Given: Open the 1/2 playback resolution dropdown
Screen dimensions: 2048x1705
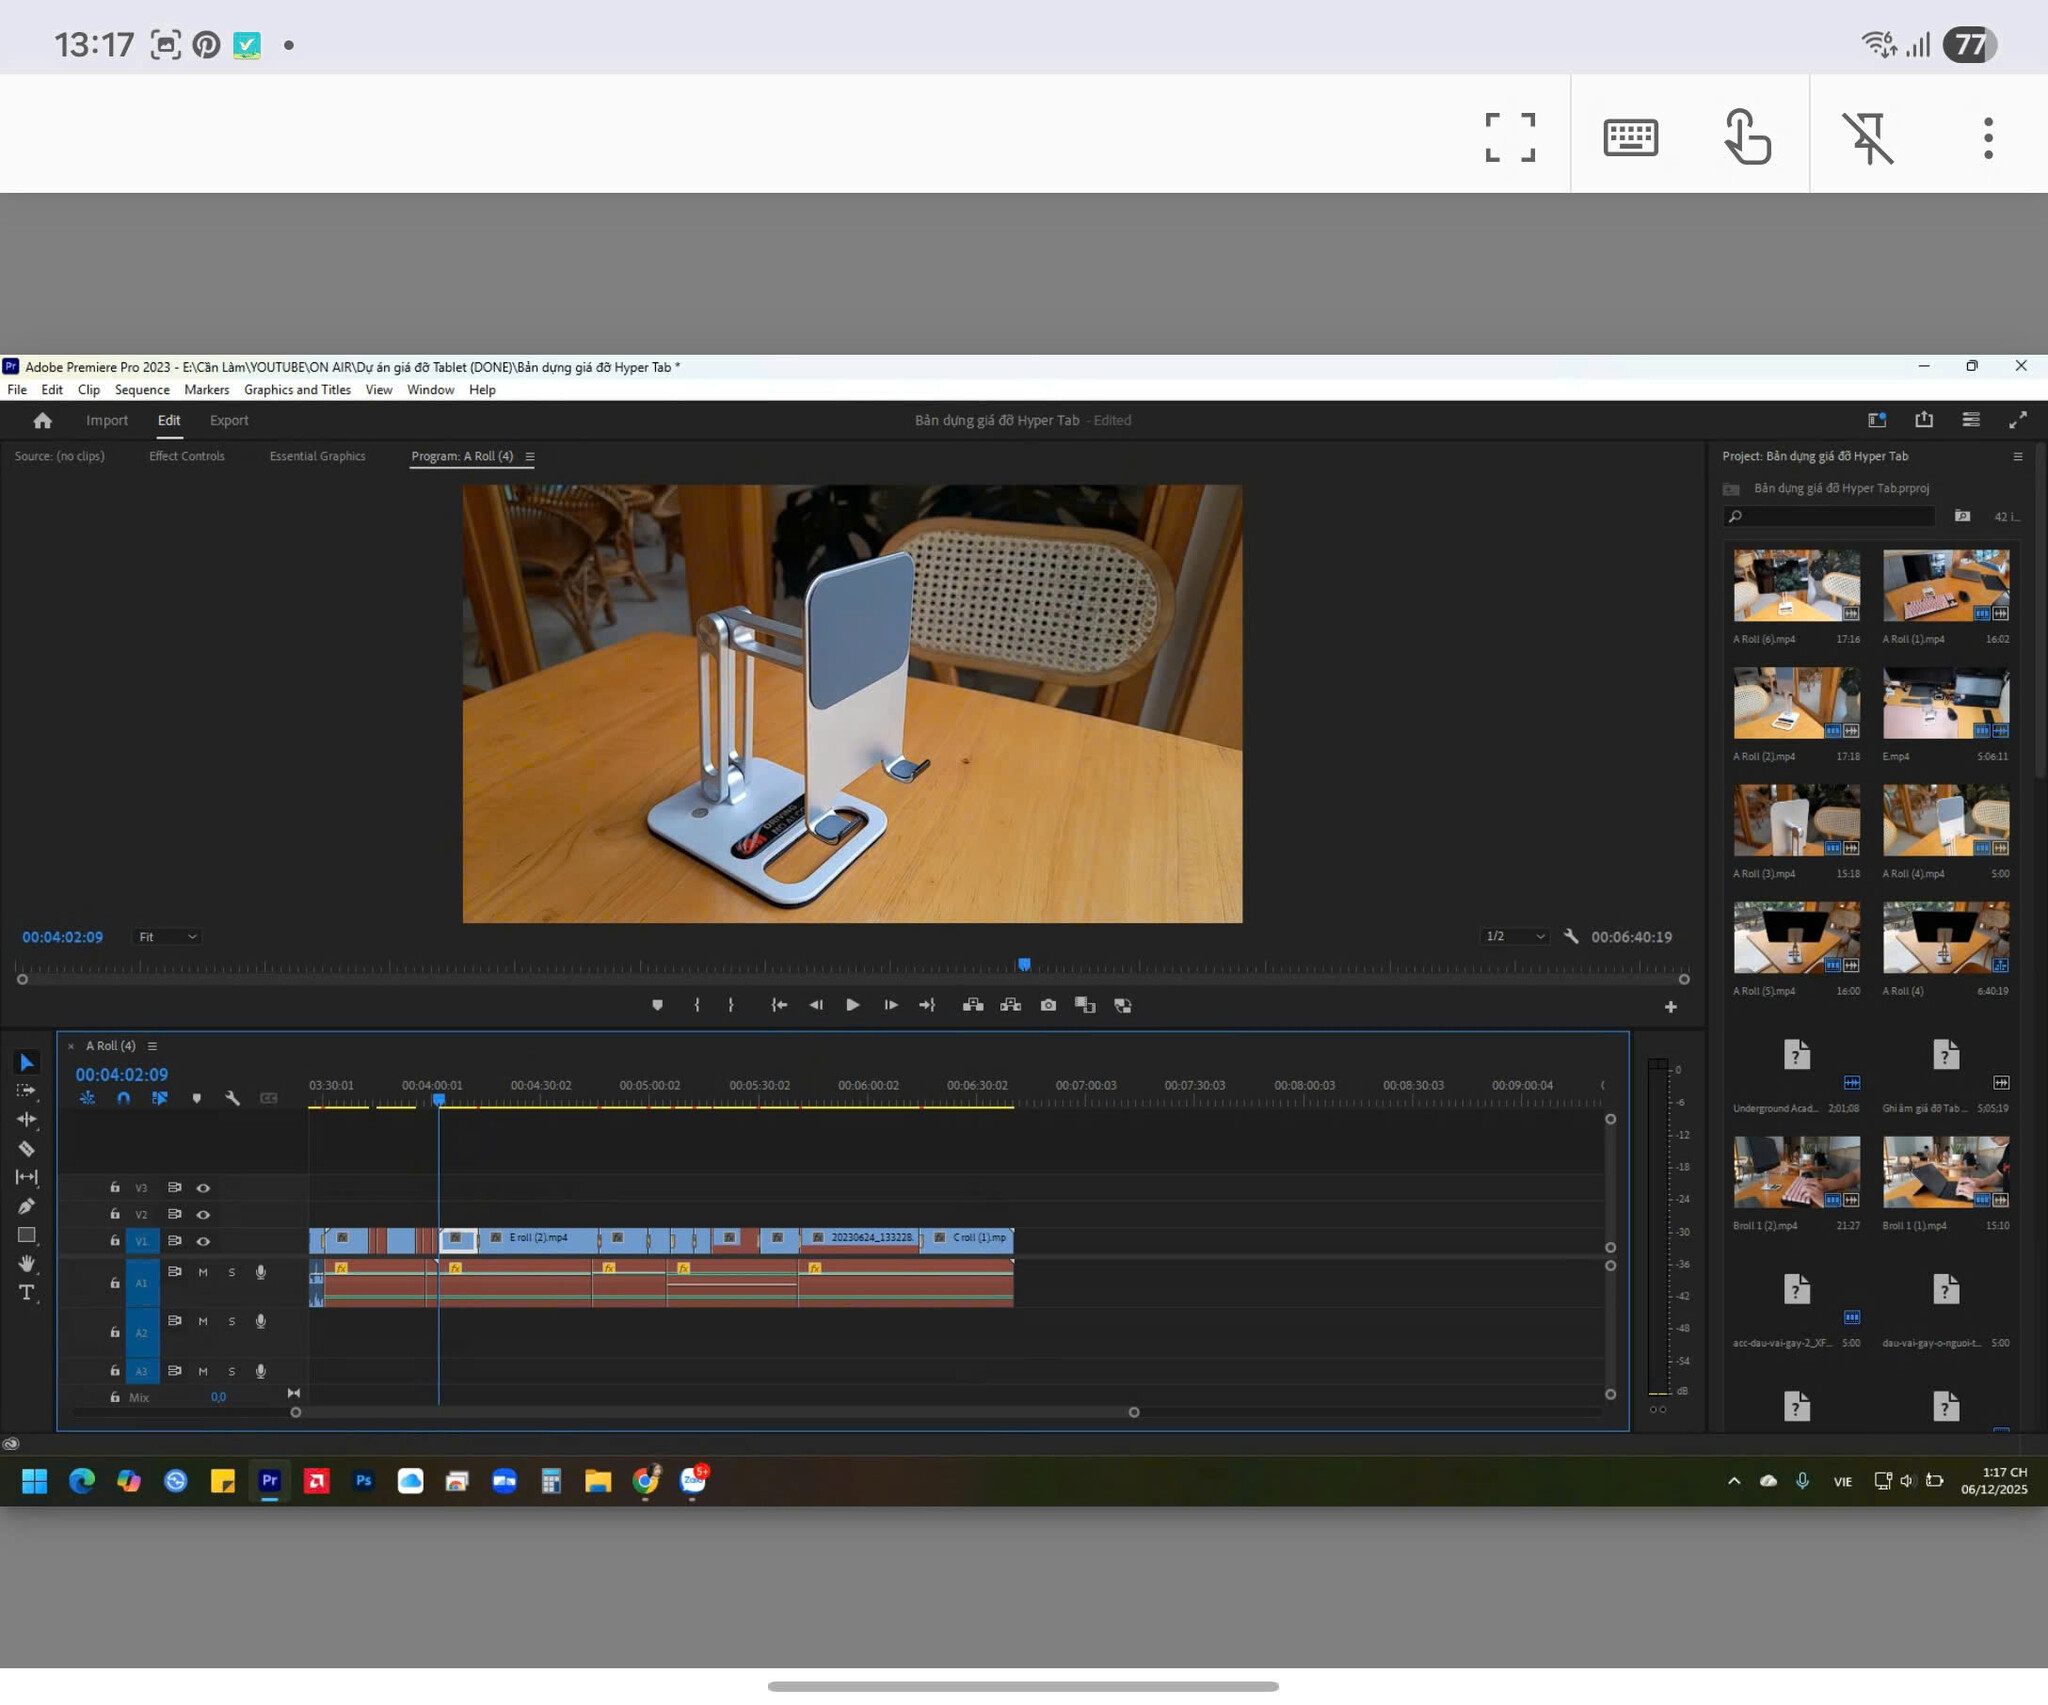Looking at the screenshot, I should coord(1514,937).
